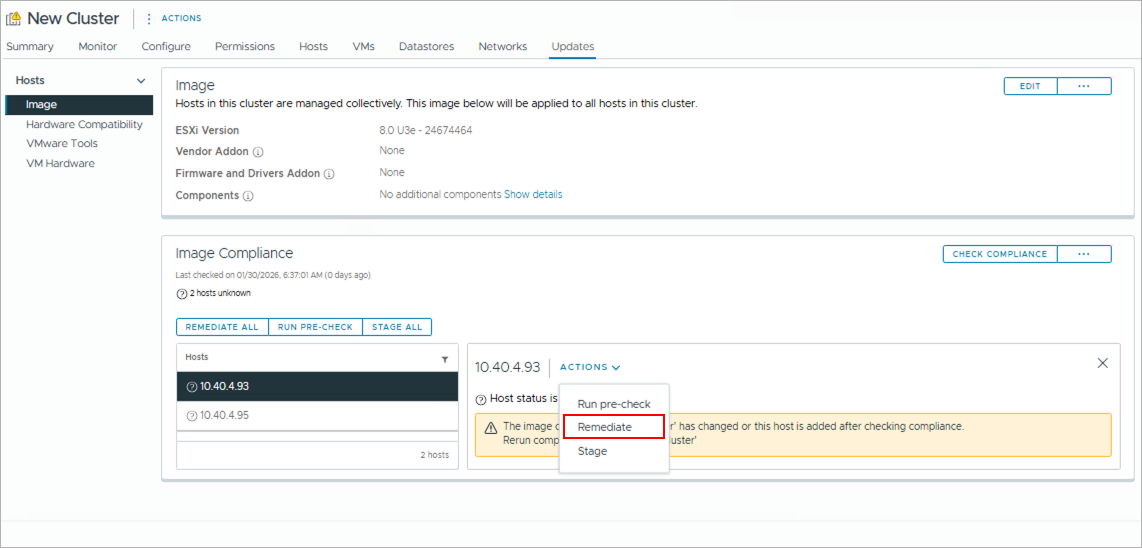Click the cluster icon beside New Cluster
Viewport: 1142px width, 548px height.
click(x=14, y=19)
